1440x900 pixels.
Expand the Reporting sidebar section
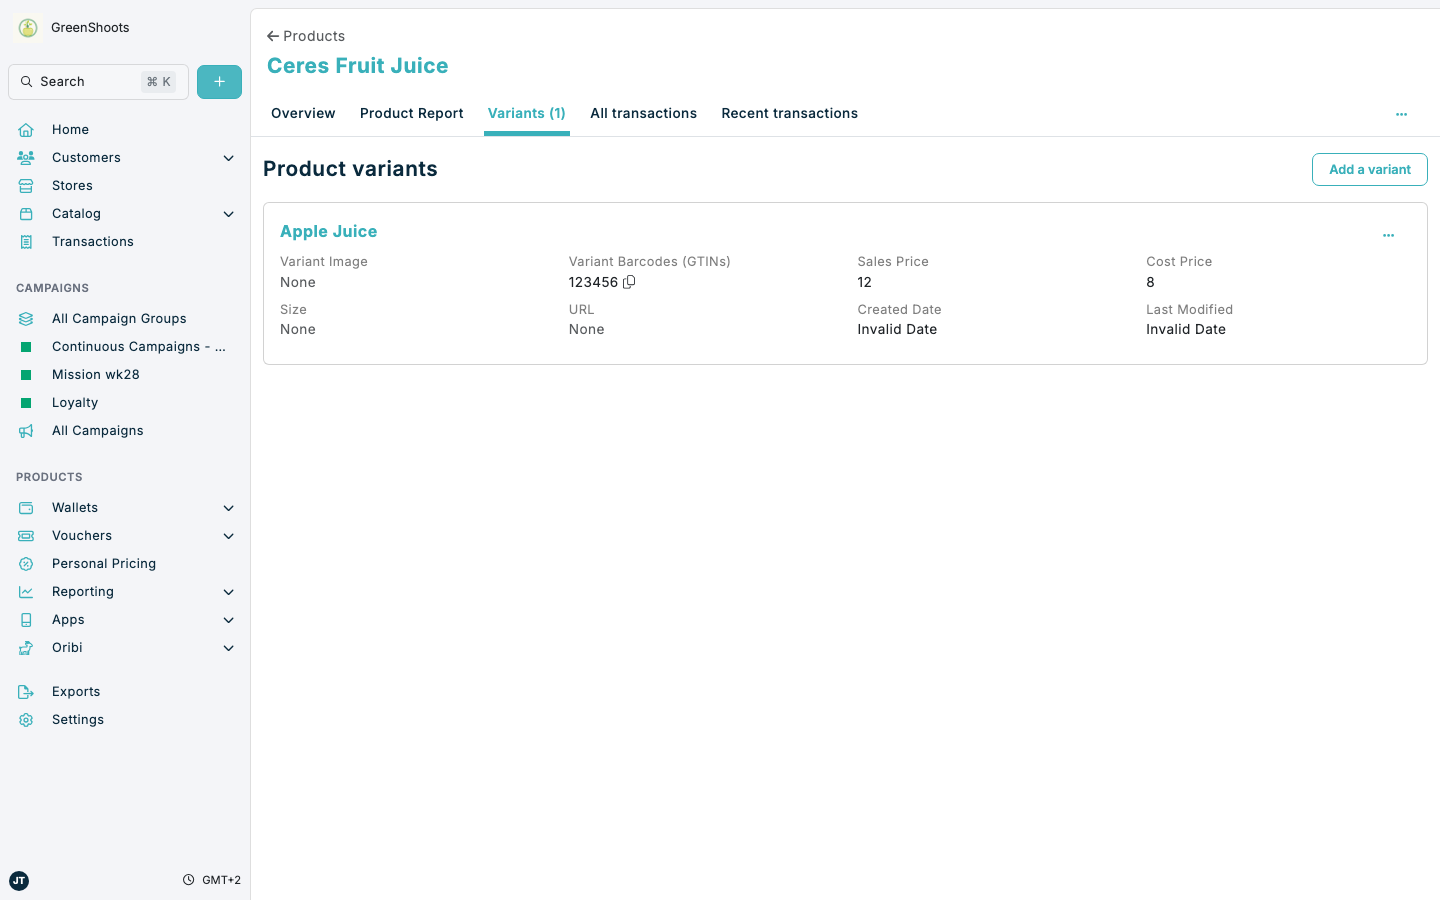(x=228, y=591)
